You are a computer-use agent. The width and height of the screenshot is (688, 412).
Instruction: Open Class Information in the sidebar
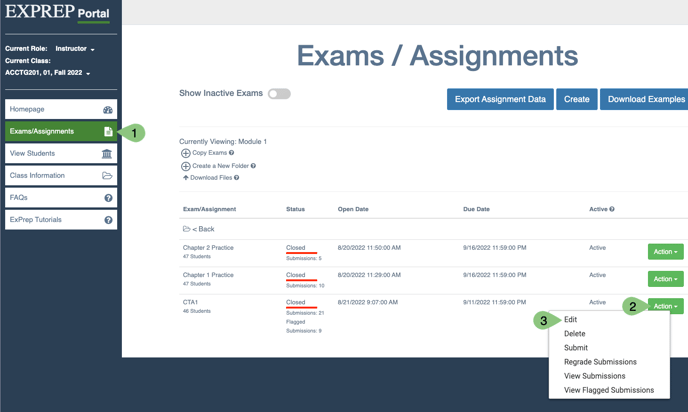pyautogui.click(x=61, y=176)
